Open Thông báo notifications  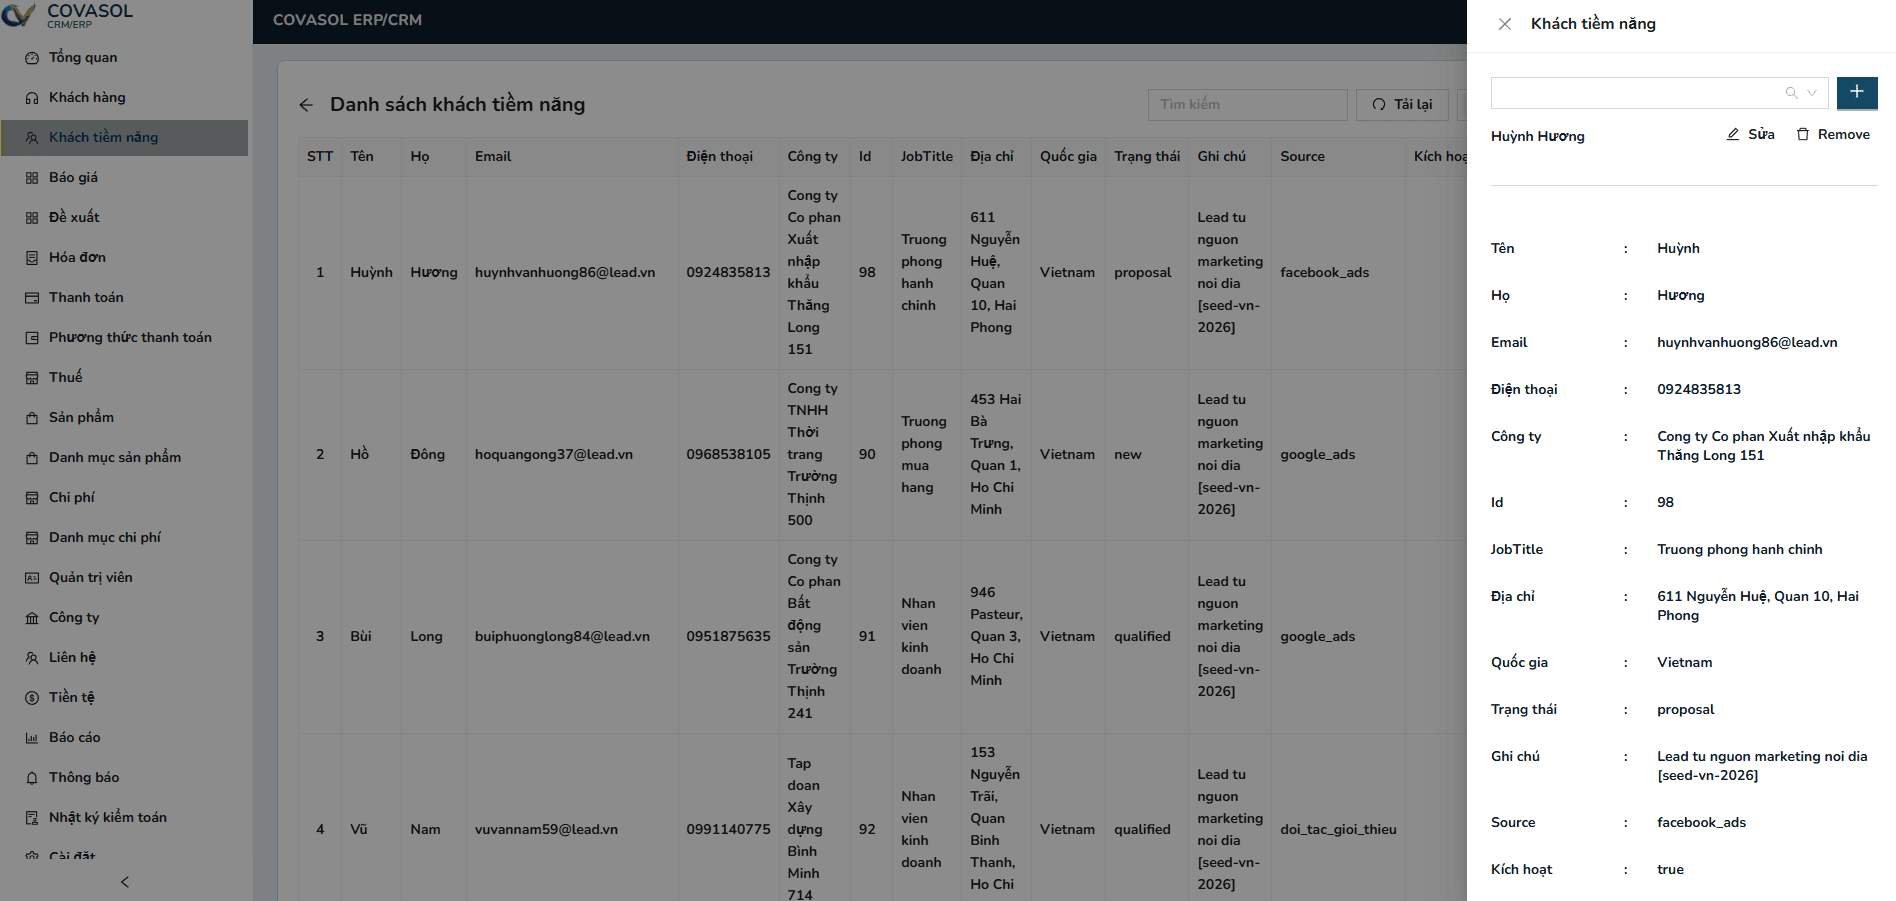pyautogui.click(x=83, y=777)
